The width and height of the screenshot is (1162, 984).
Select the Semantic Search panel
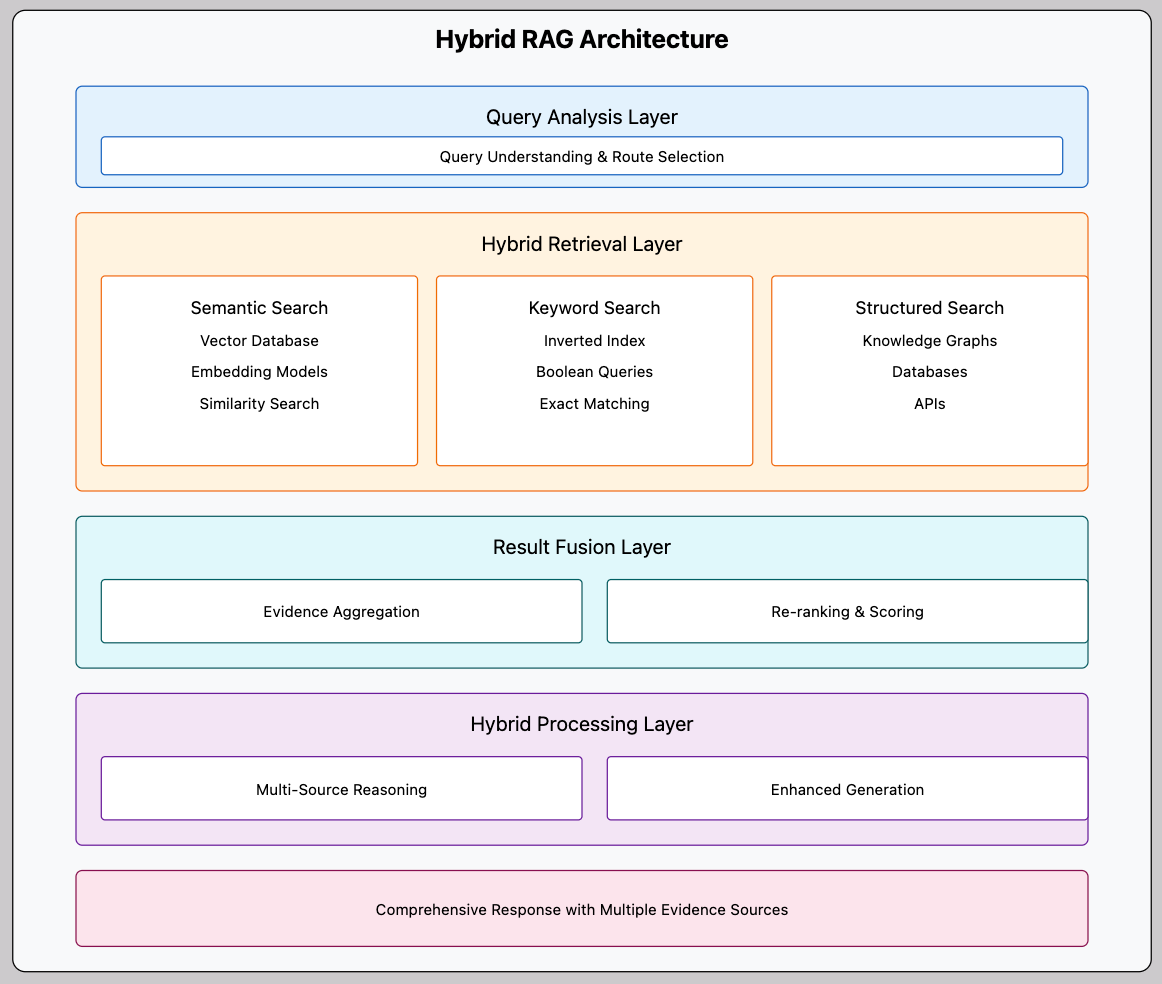click(259, 308)
